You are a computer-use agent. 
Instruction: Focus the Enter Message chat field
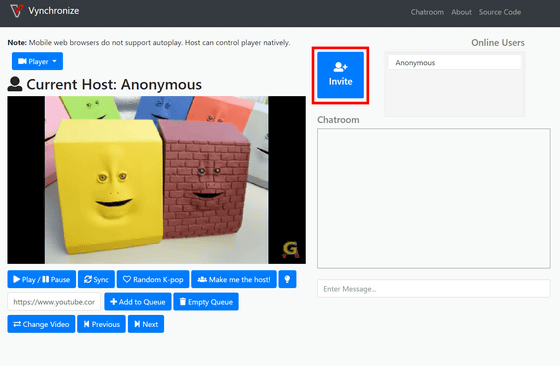(x=434, y=289)
